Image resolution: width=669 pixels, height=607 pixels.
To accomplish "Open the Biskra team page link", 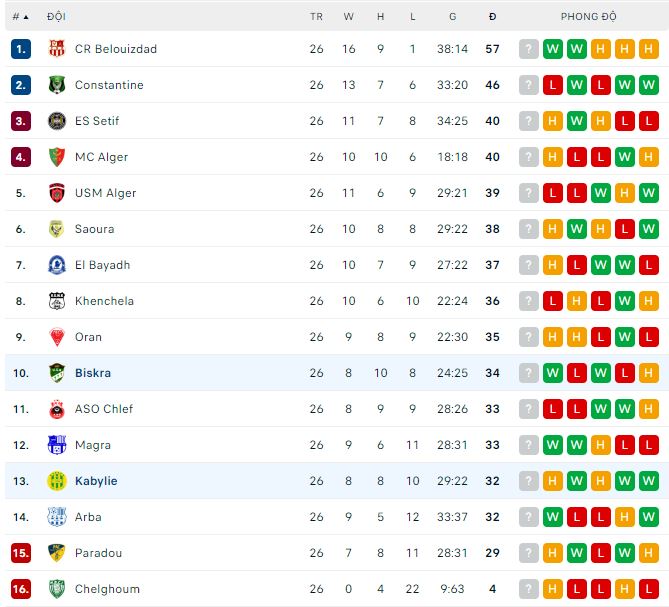I will coord(93,373).
